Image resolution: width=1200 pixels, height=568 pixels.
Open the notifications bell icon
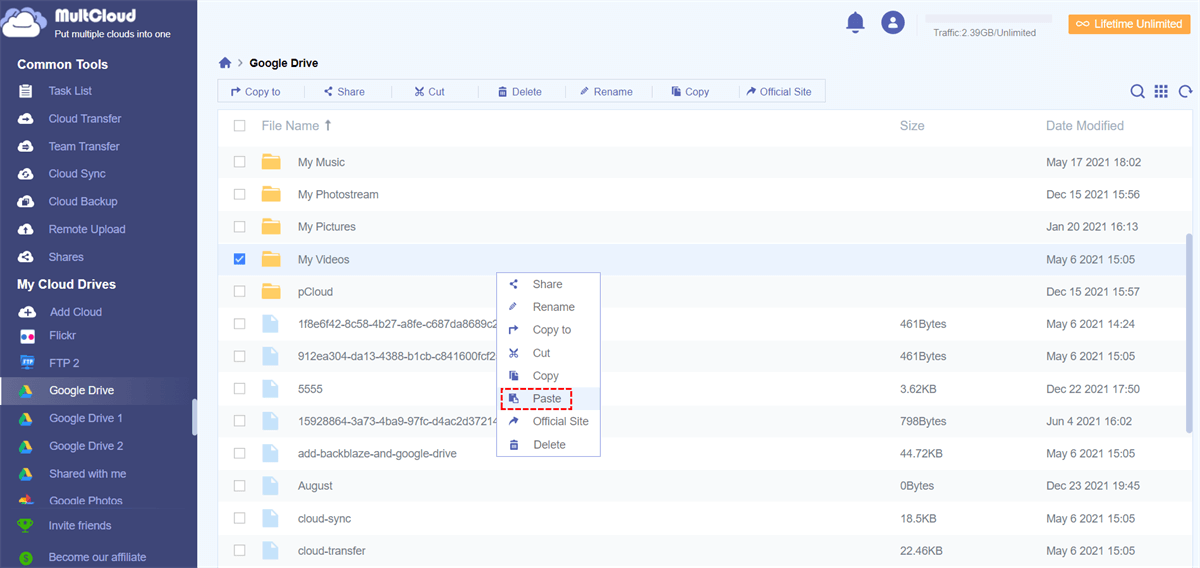coord(855,22)
